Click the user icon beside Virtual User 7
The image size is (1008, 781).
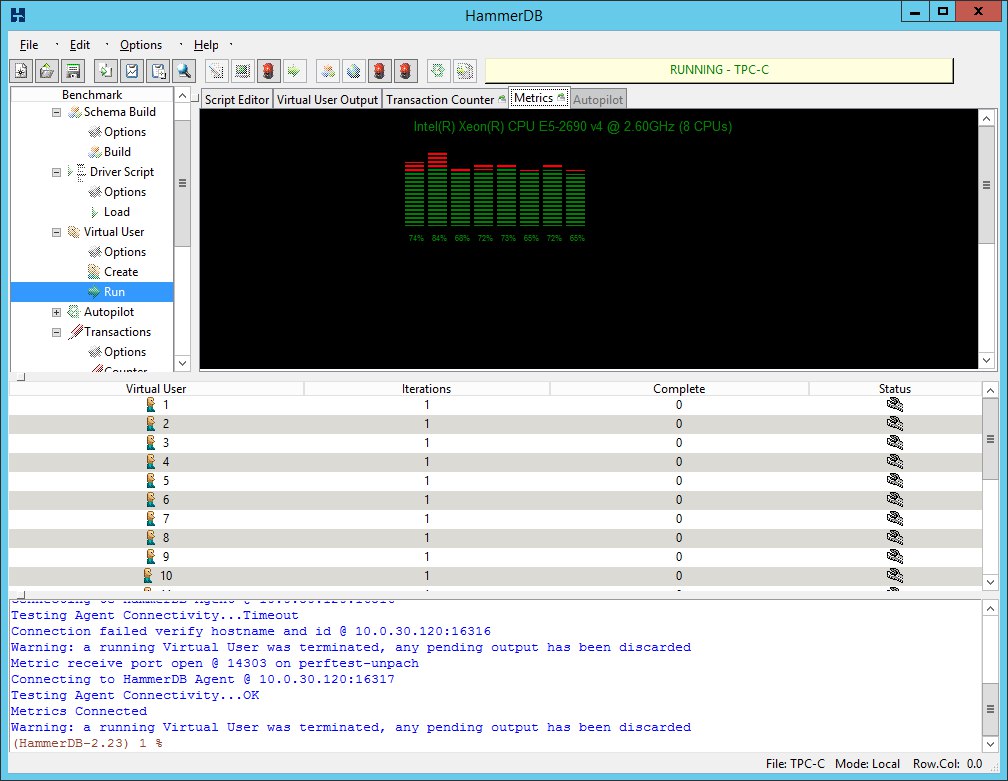[x=151, y=518]
